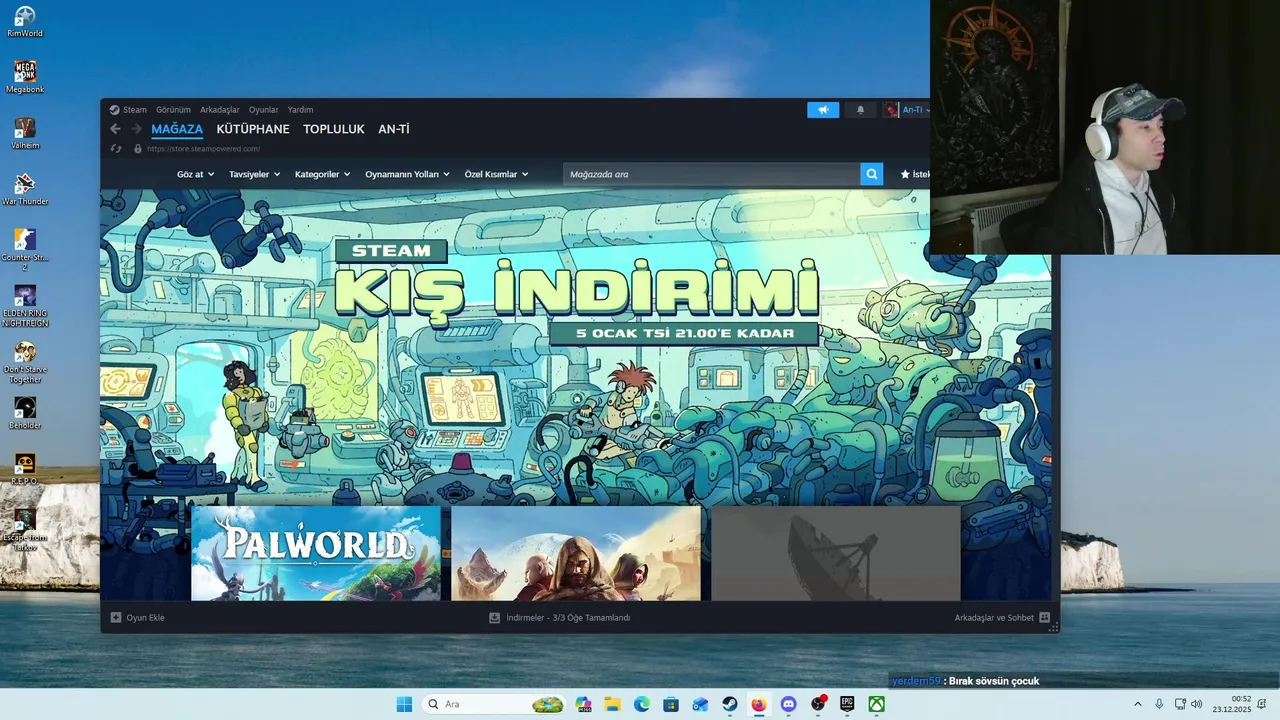Show hidden system tray icons
The height and width of the screenshot is (720, 1280).
(x=1137, y=704)
